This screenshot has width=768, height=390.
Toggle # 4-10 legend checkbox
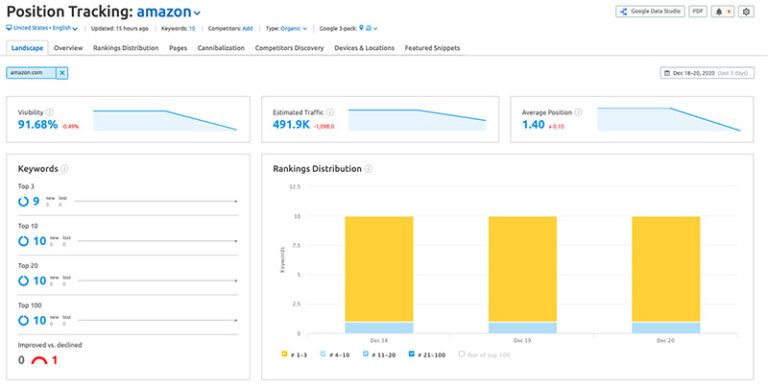point(323,354)
